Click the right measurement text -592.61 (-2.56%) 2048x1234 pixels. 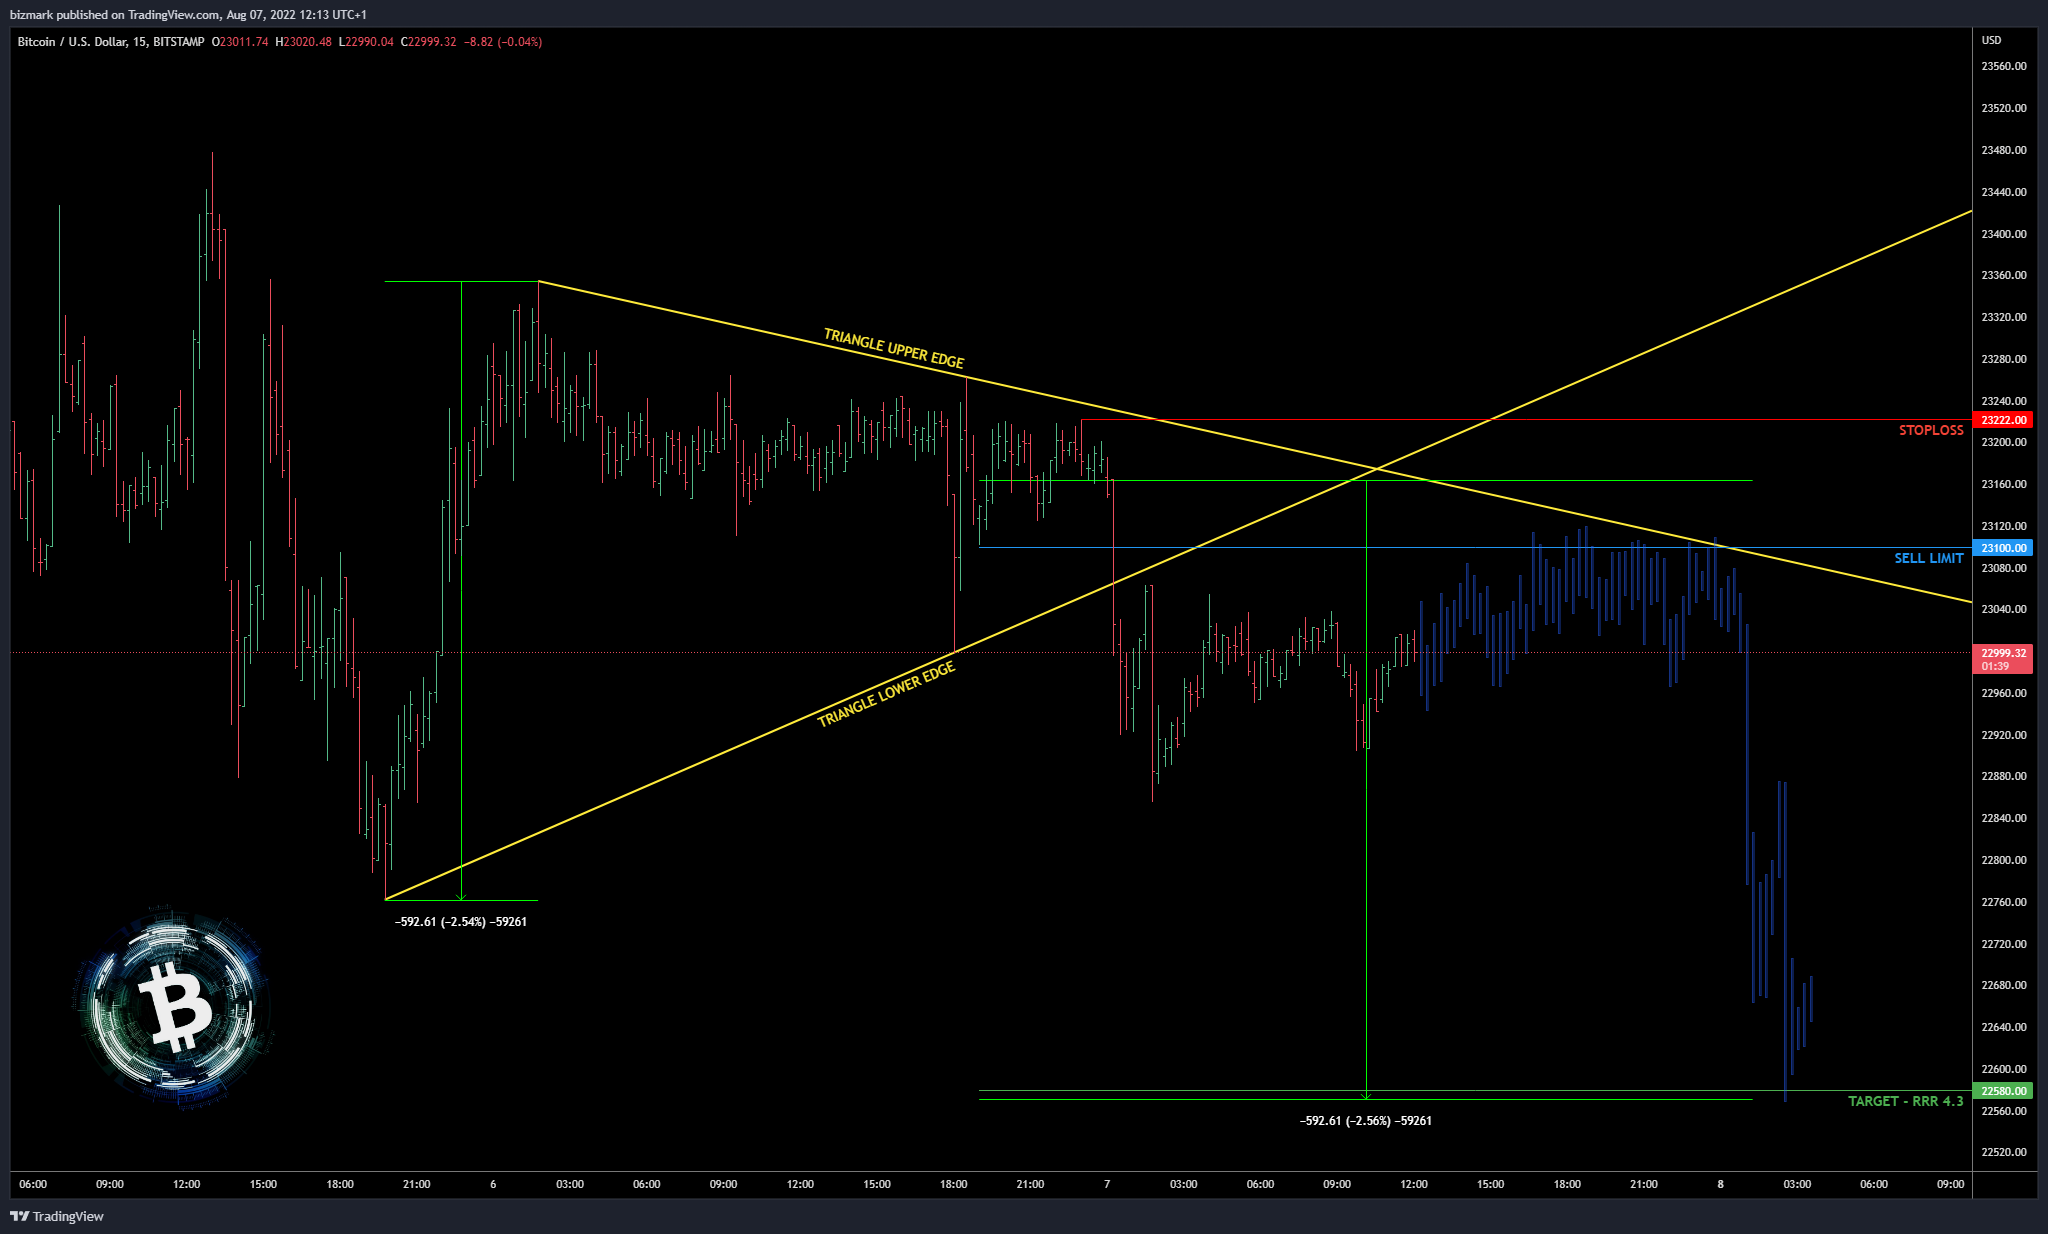[x=1366, y=1121]
